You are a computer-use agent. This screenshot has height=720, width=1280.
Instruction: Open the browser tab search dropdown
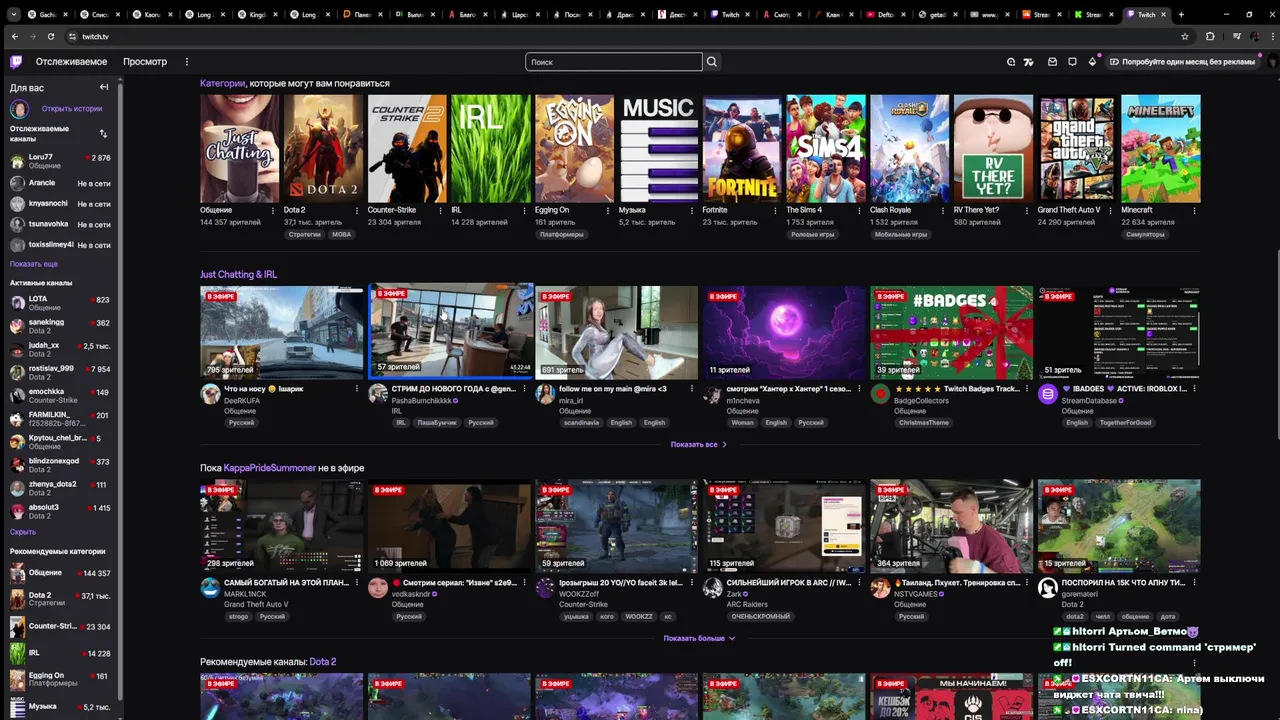coord(14,14)
